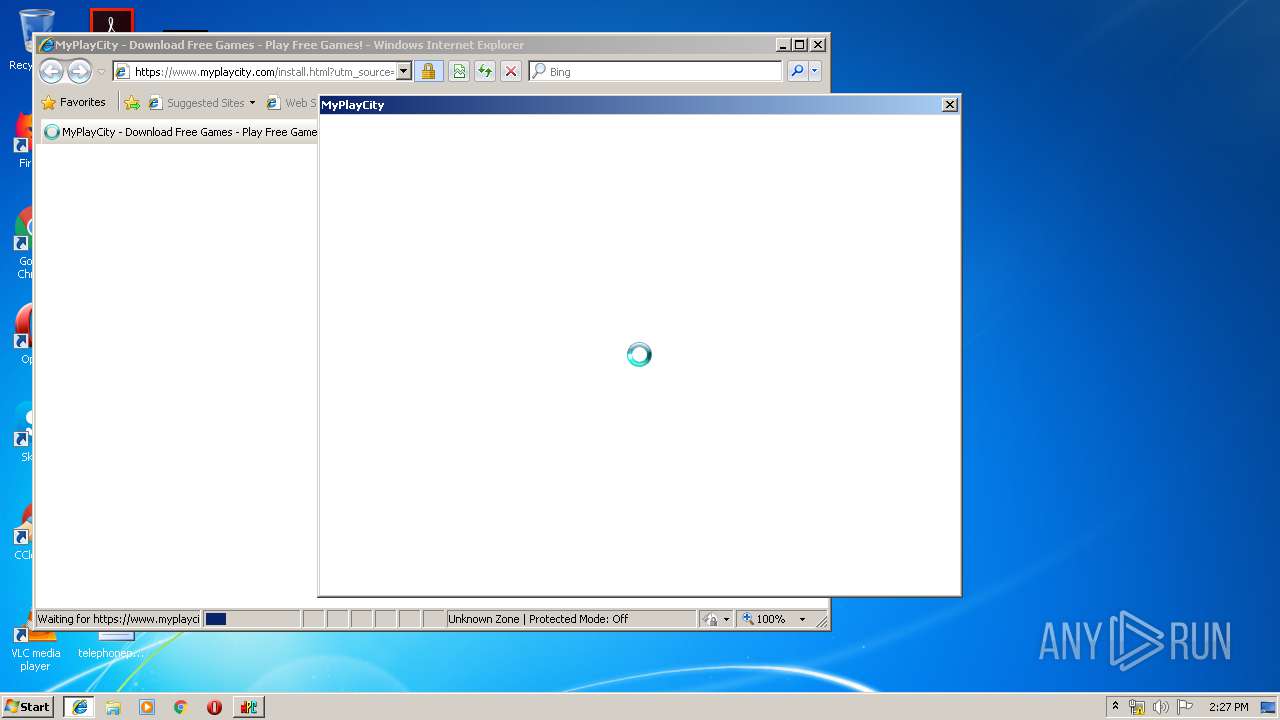Click the Web Slice Gallery favorite

[x=291, y=102]
